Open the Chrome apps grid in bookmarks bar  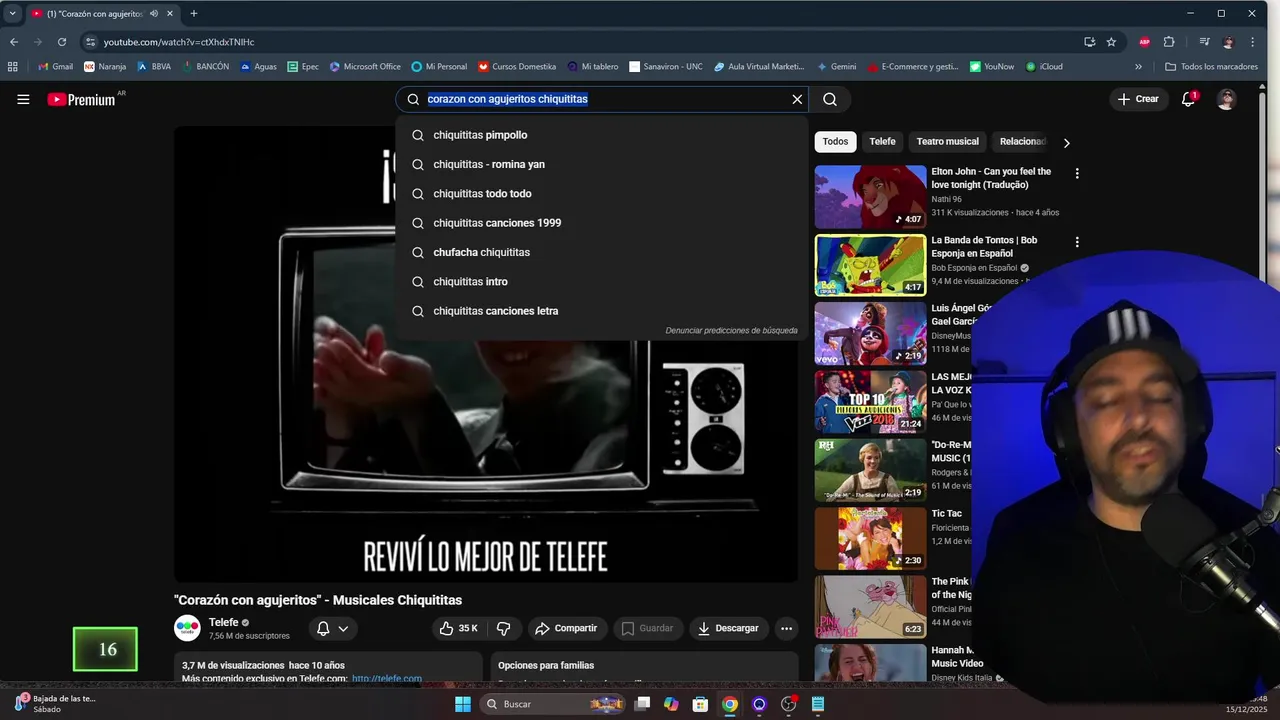(12, 67)
